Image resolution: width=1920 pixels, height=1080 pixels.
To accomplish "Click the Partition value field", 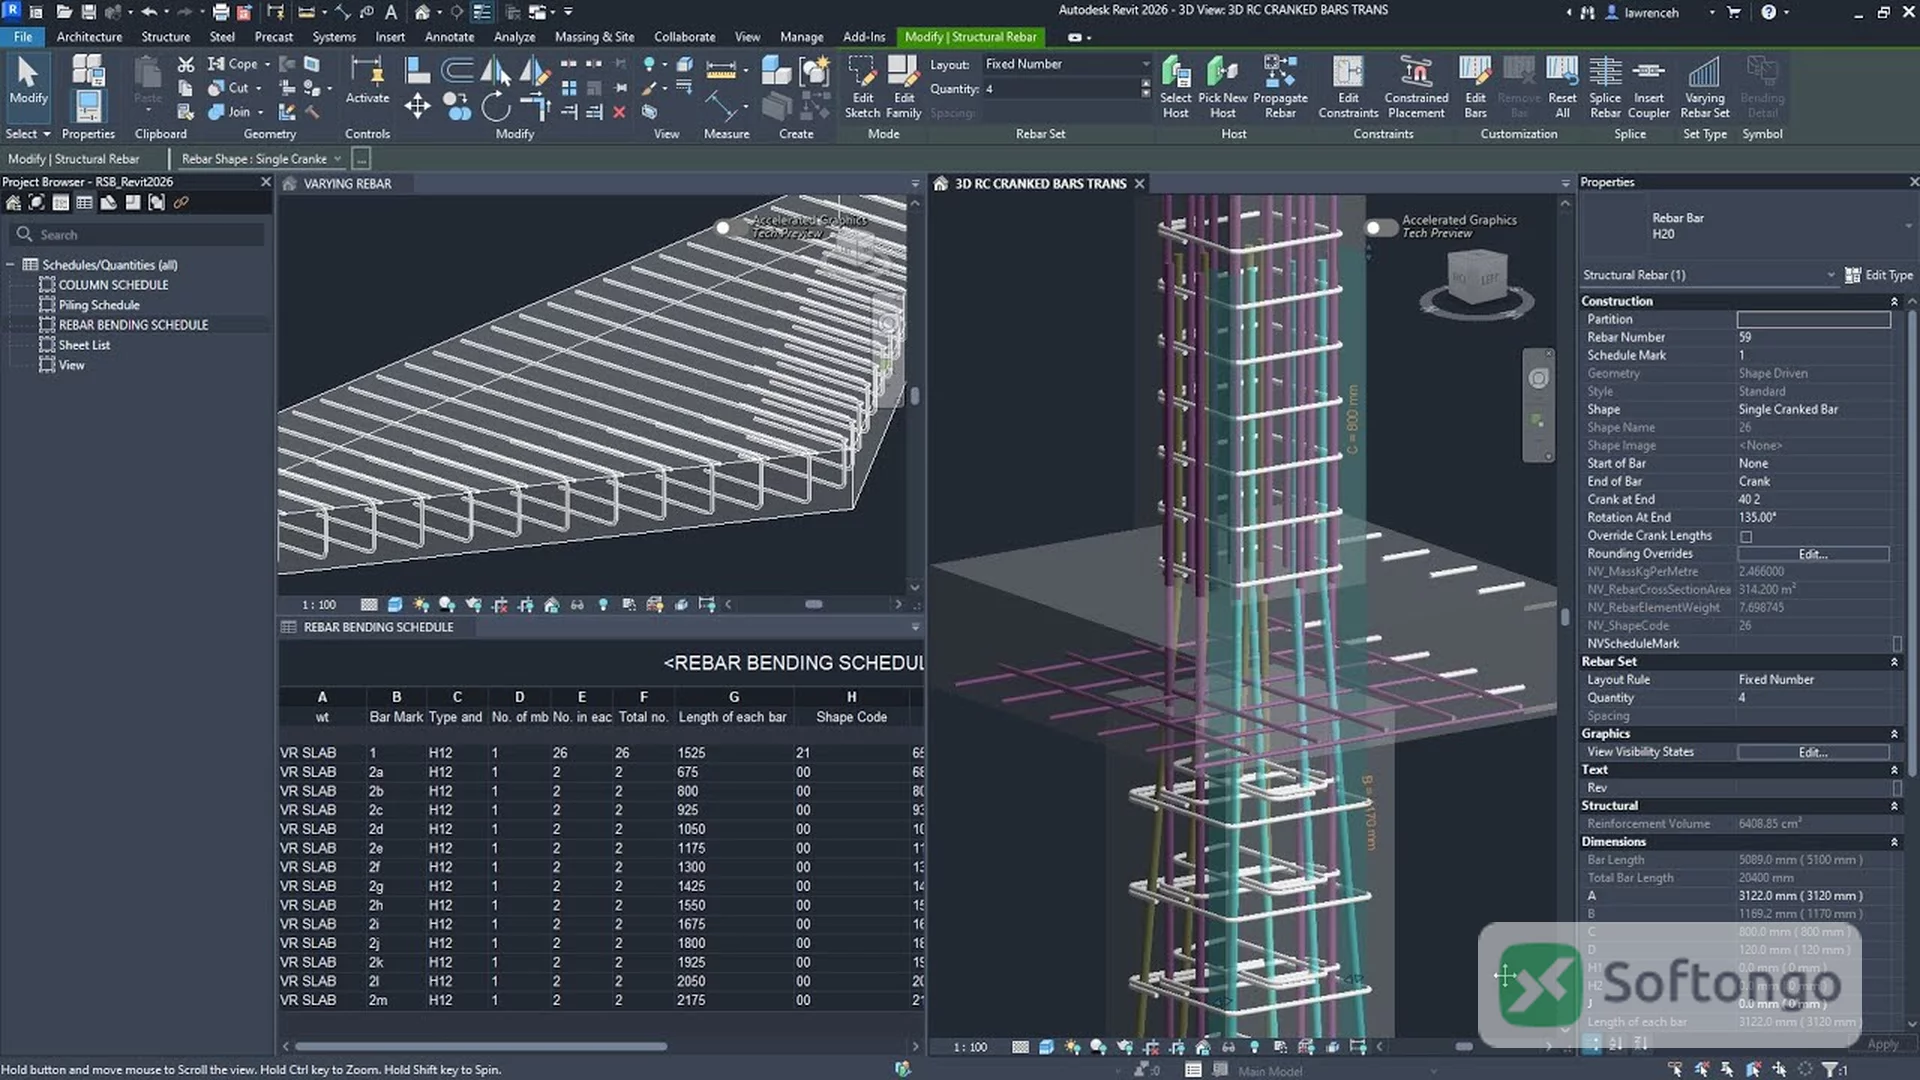I will click(x=1813, y=319).
